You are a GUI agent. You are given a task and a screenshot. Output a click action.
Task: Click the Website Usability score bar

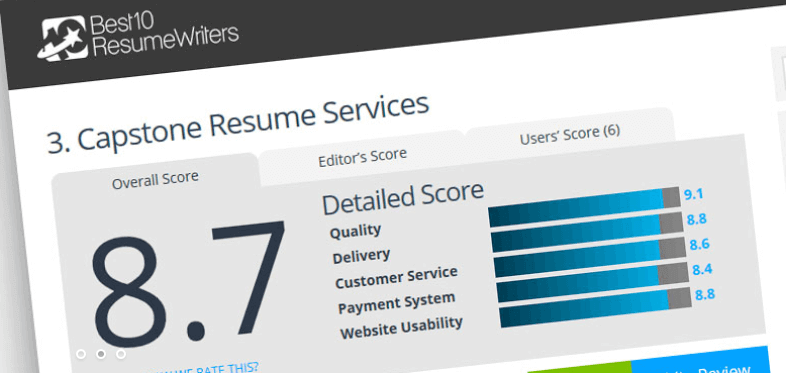[595, 306]
